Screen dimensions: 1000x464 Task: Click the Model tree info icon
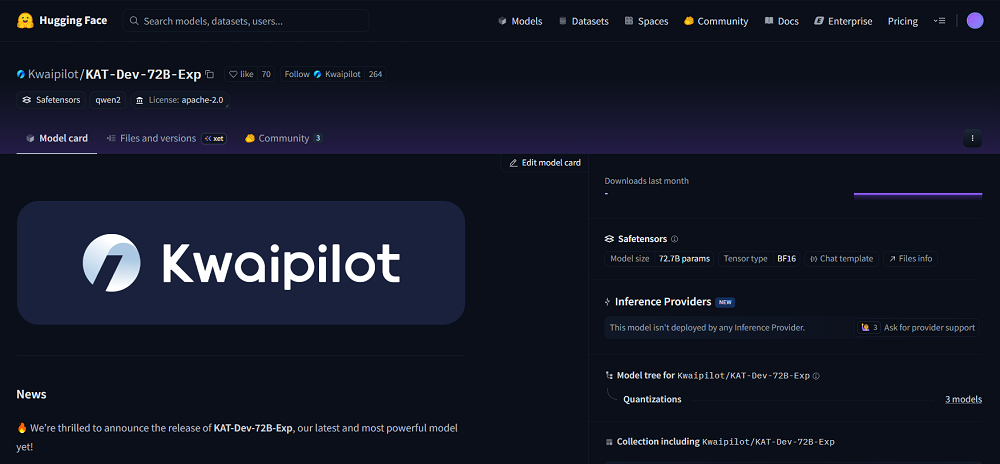[816, 376]
